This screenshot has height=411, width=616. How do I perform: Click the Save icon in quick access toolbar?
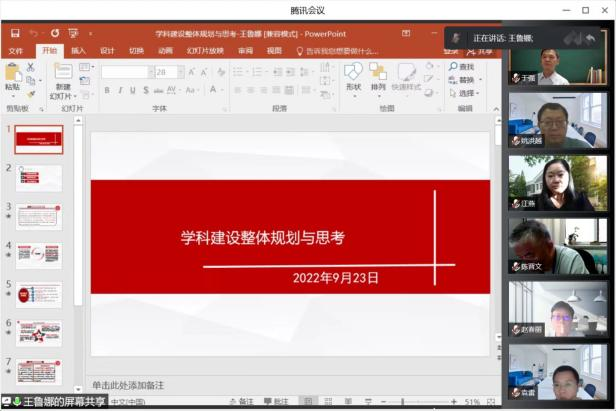[12, 33]
